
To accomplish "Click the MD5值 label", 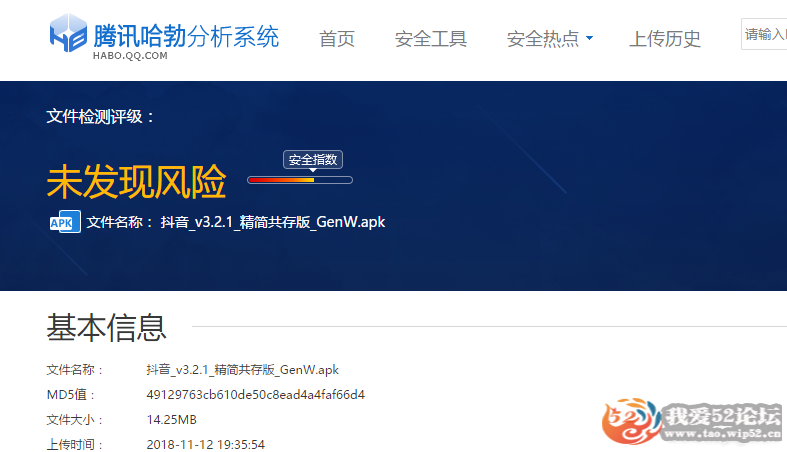I will click(71, 395).
